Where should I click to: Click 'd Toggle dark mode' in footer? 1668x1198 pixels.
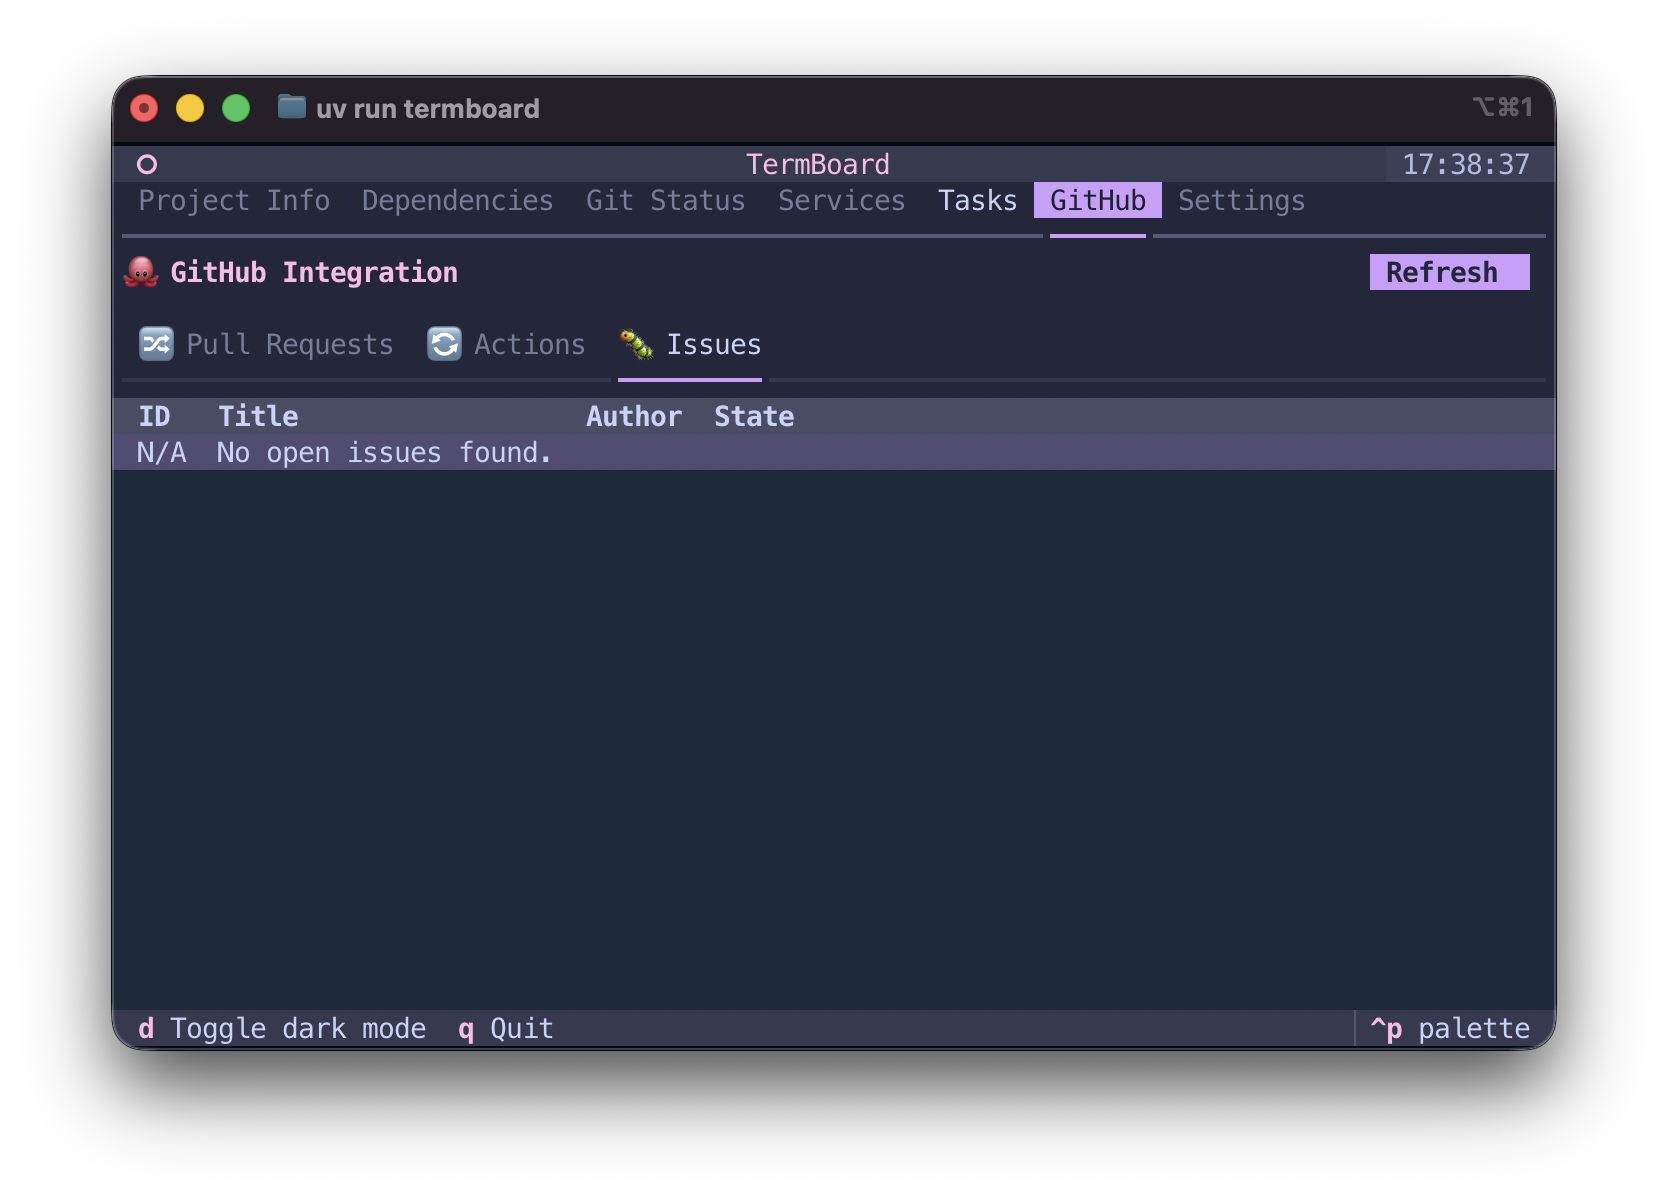tap(282, 1028)
